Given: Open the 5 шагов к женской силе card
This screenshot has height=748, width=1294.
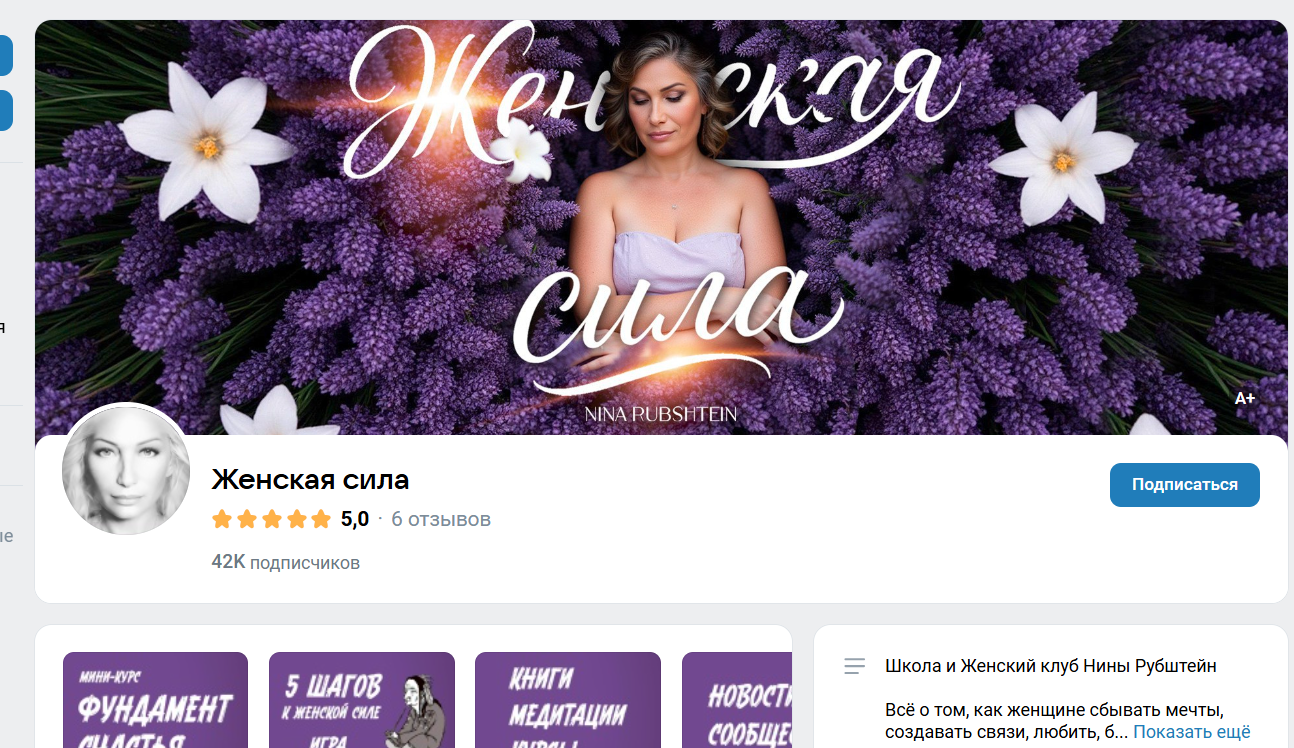Looking at the screenshot, I should (x=362, y=700).
